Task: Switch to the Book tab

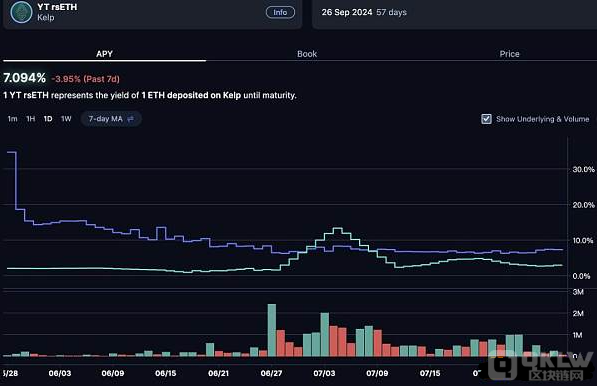Action: pyautogui.click(x=307, y=54)
